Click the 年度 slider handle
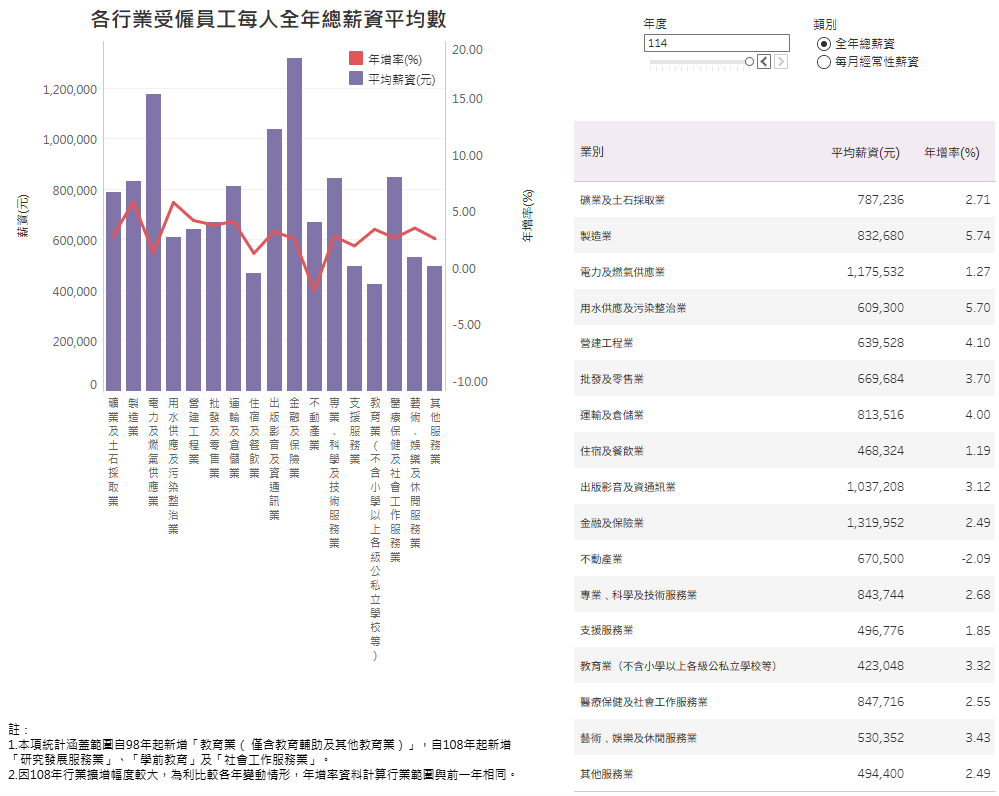 749,62
